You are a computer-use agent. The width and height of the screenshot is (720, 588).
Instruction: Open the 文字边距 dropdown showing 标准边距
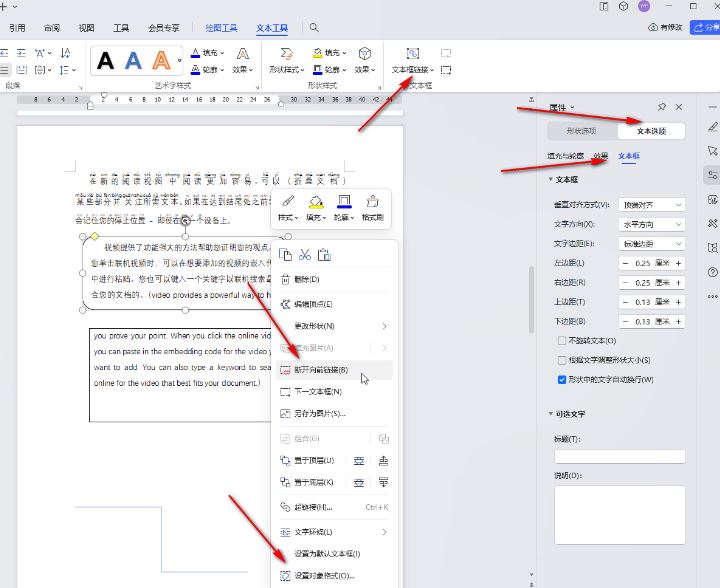[652, 244]
